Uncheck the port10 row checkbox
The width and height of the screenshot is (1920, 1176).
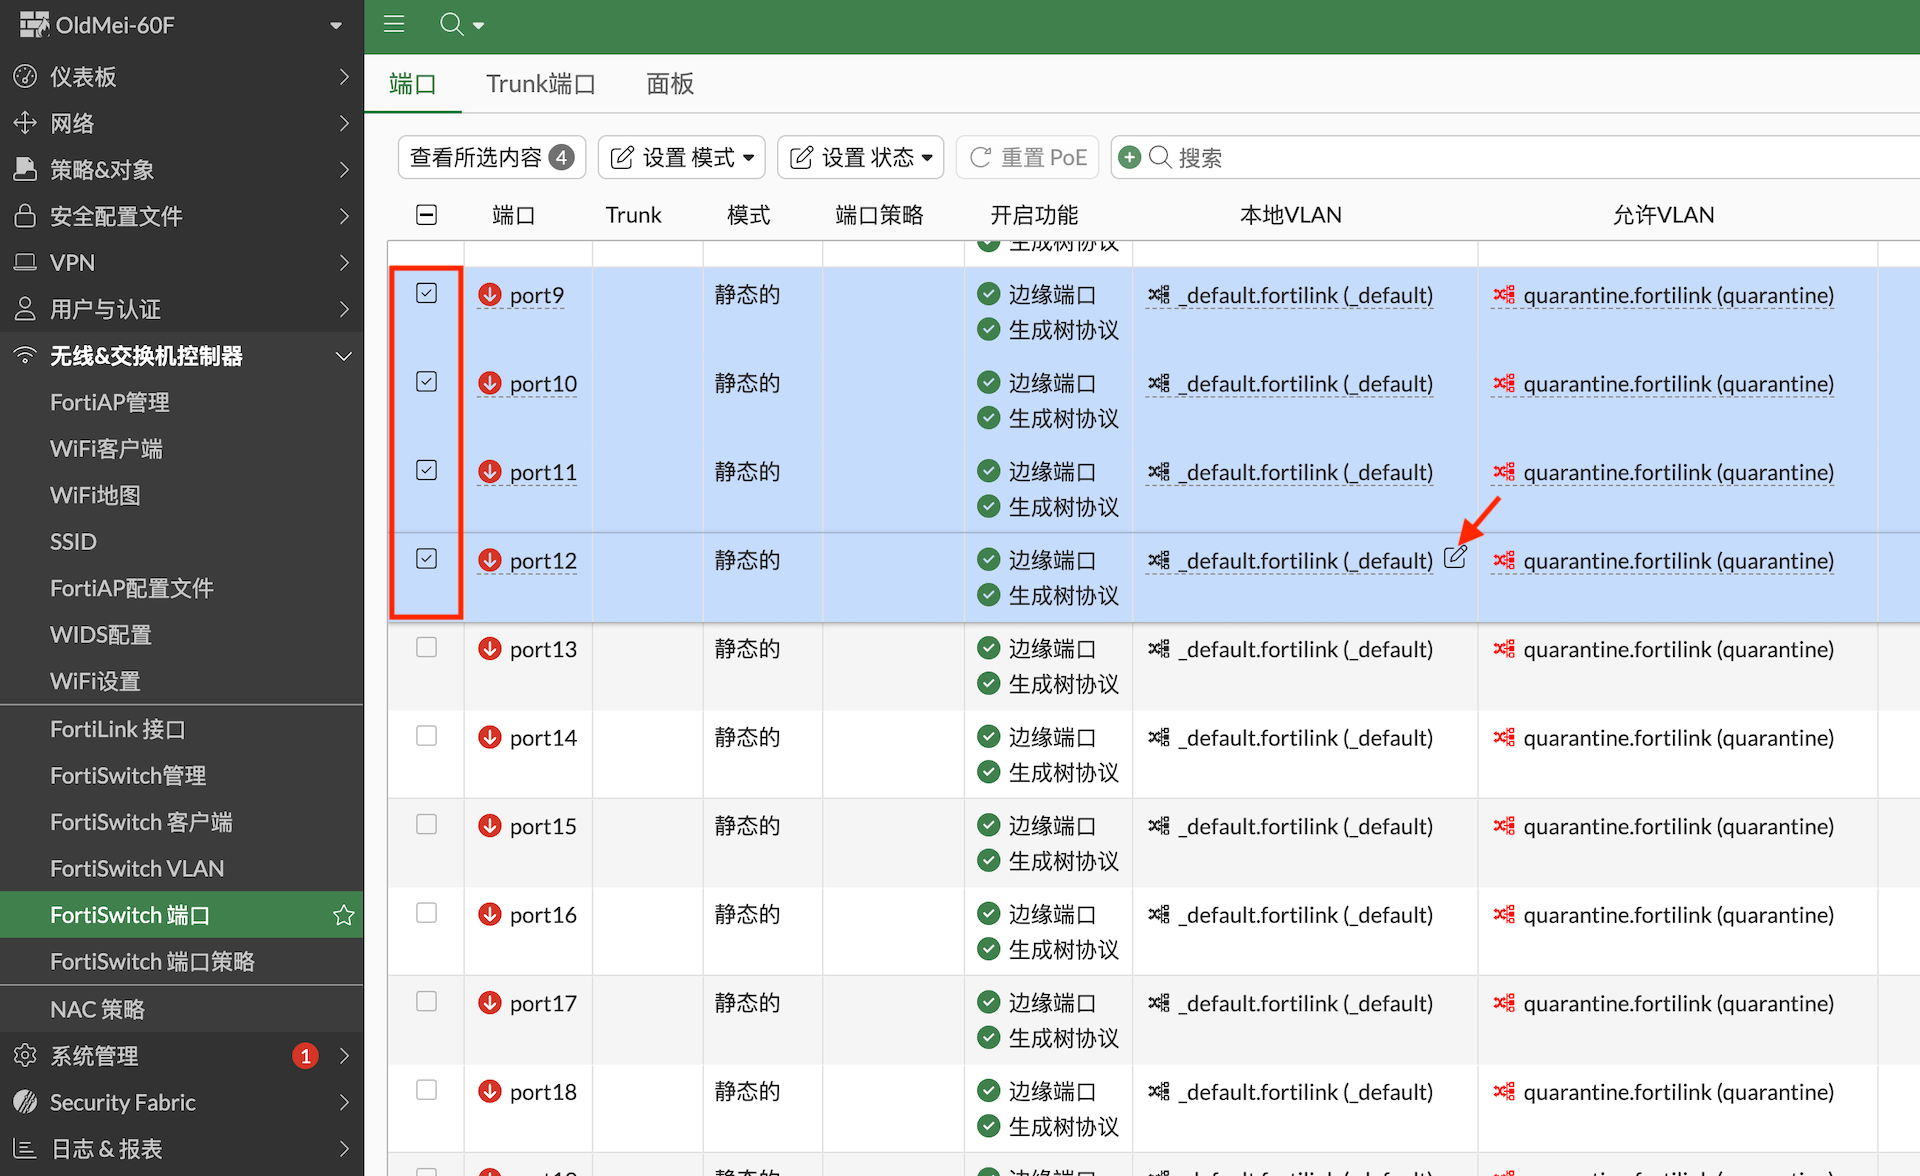pyautogui.click(x=426, y=382)
